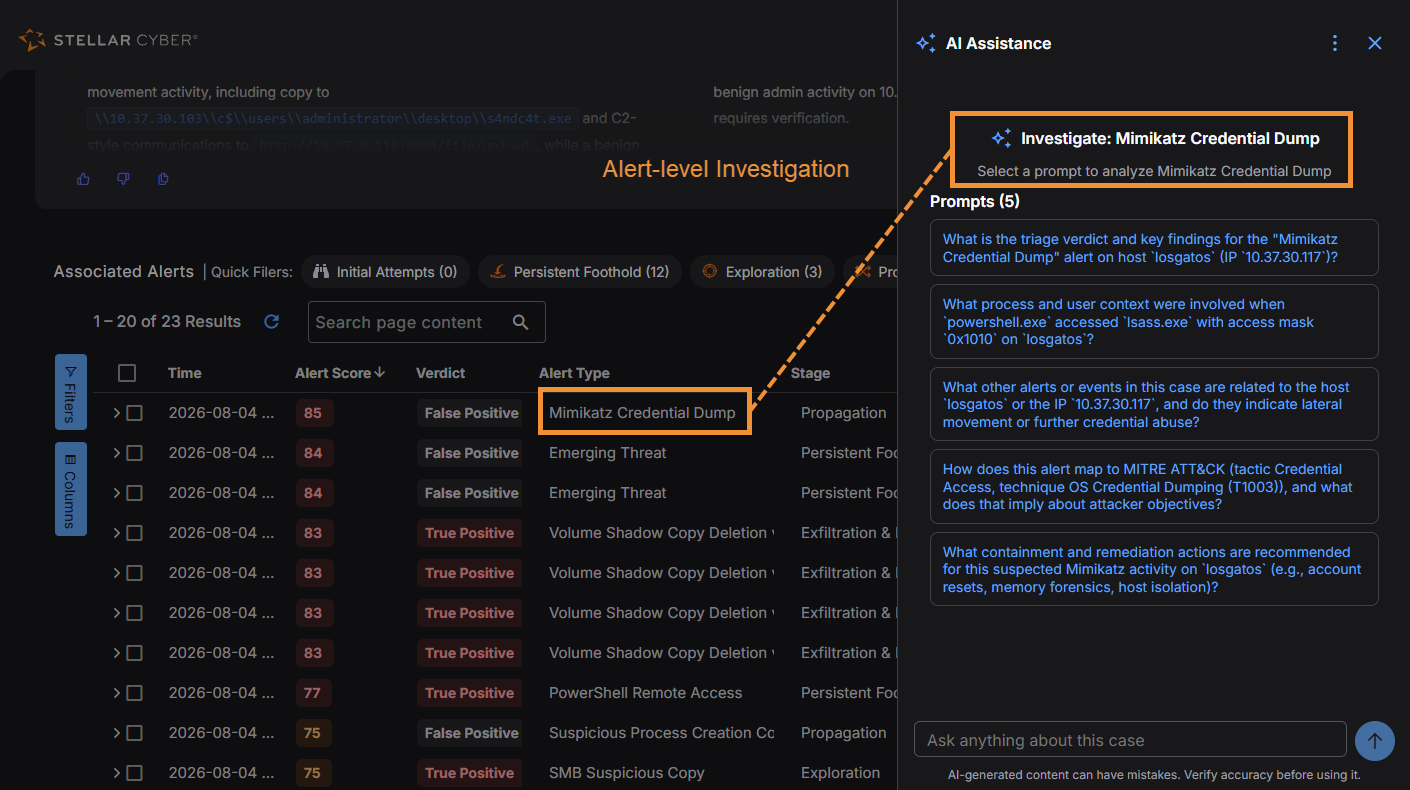Open the AI Assistance more options menu
This screenshot has height=790, width=1410.
[1335, 43]
